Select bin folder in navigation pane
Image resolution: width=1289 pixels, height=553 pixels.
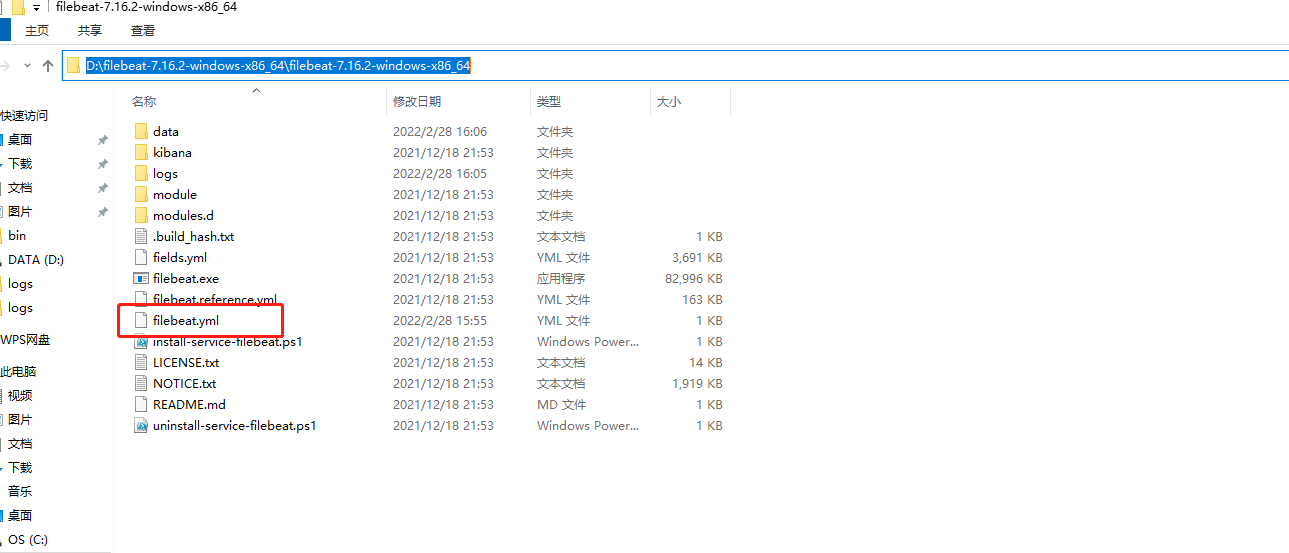17,236
